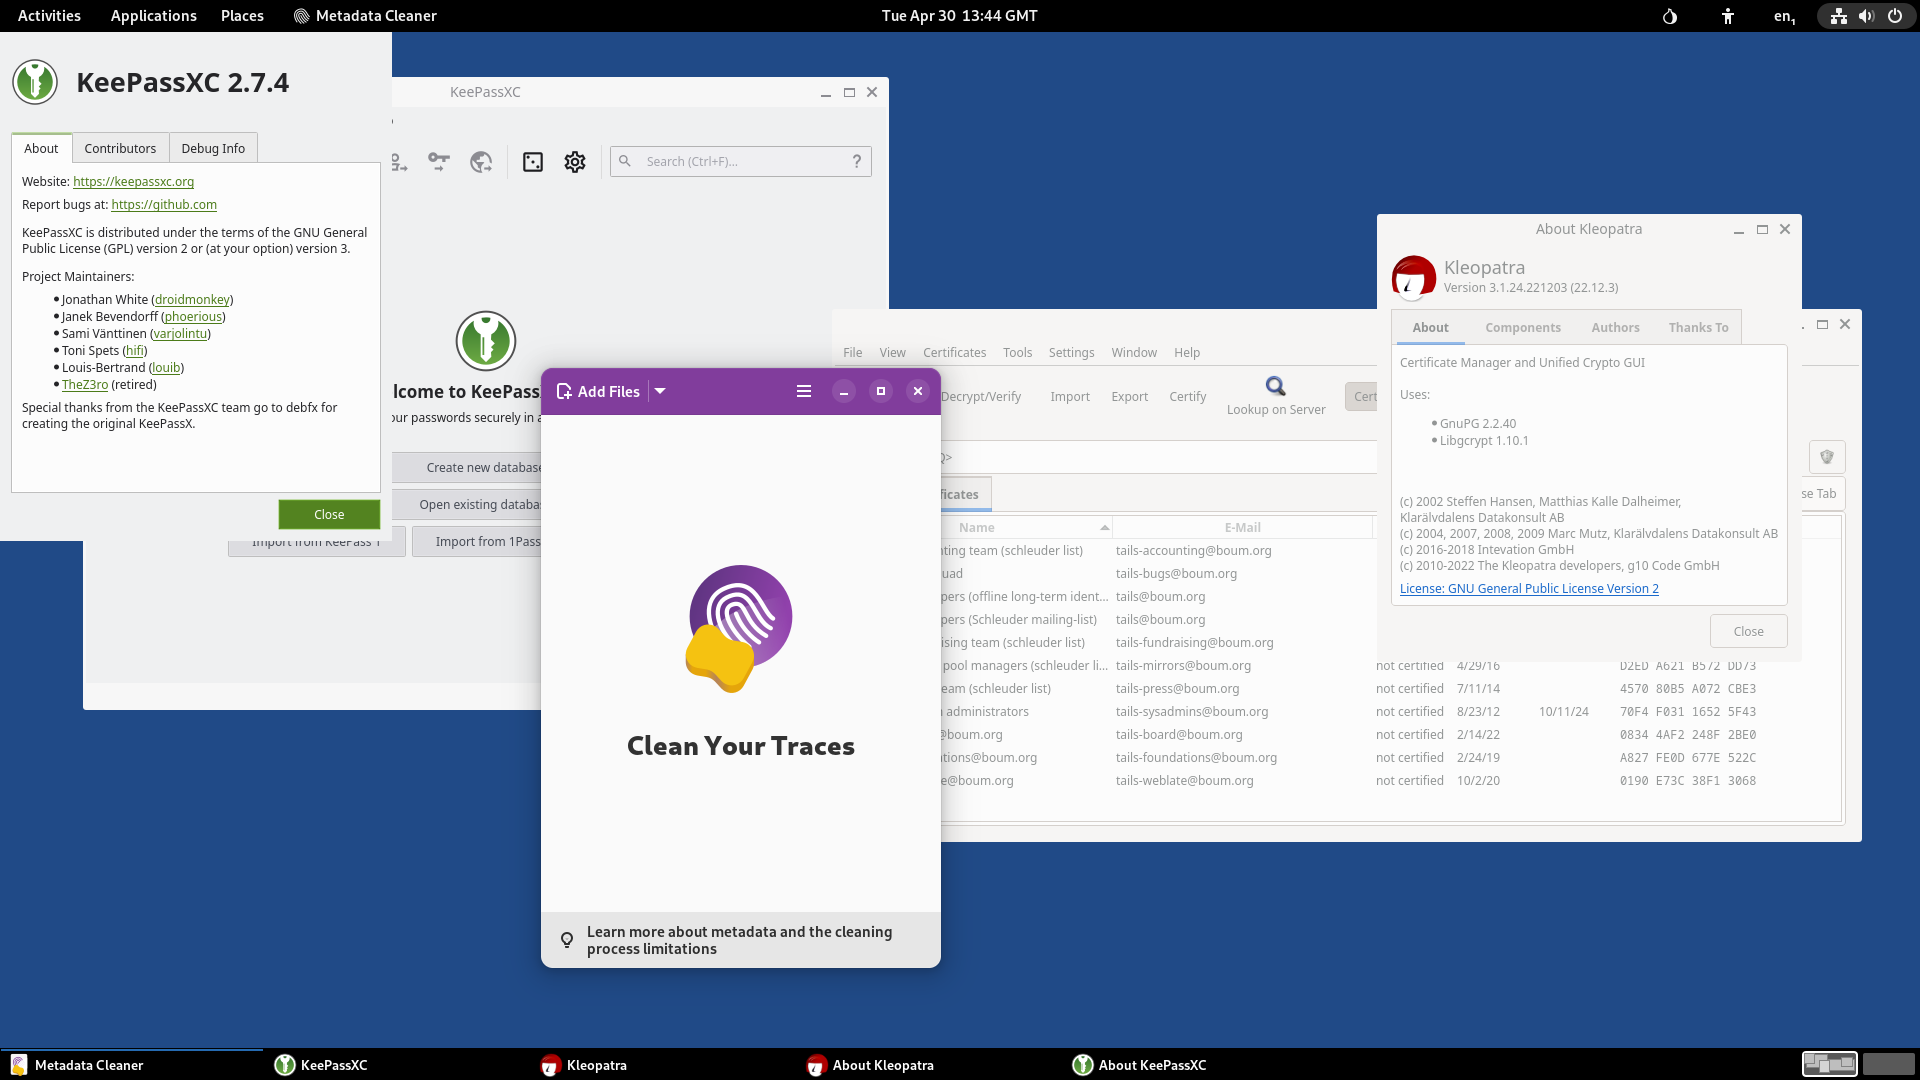Click the KeePassXC Contributors tab

[120, 148]
